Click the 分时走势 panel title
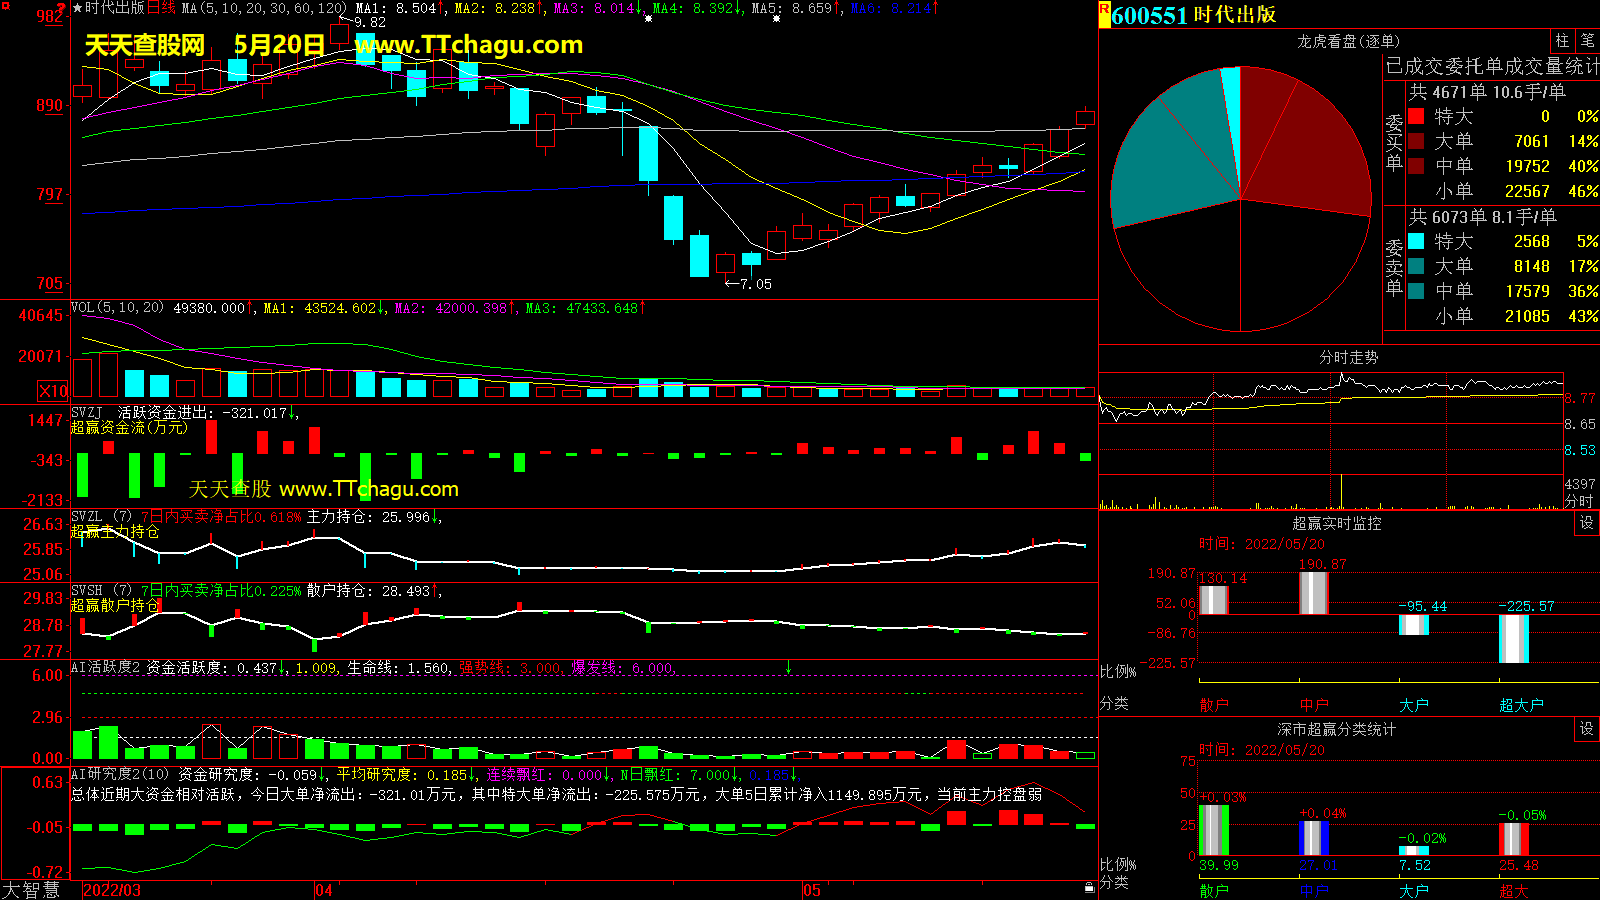This screenshot has height=900, width=1600. click(x=1348, y=357)
